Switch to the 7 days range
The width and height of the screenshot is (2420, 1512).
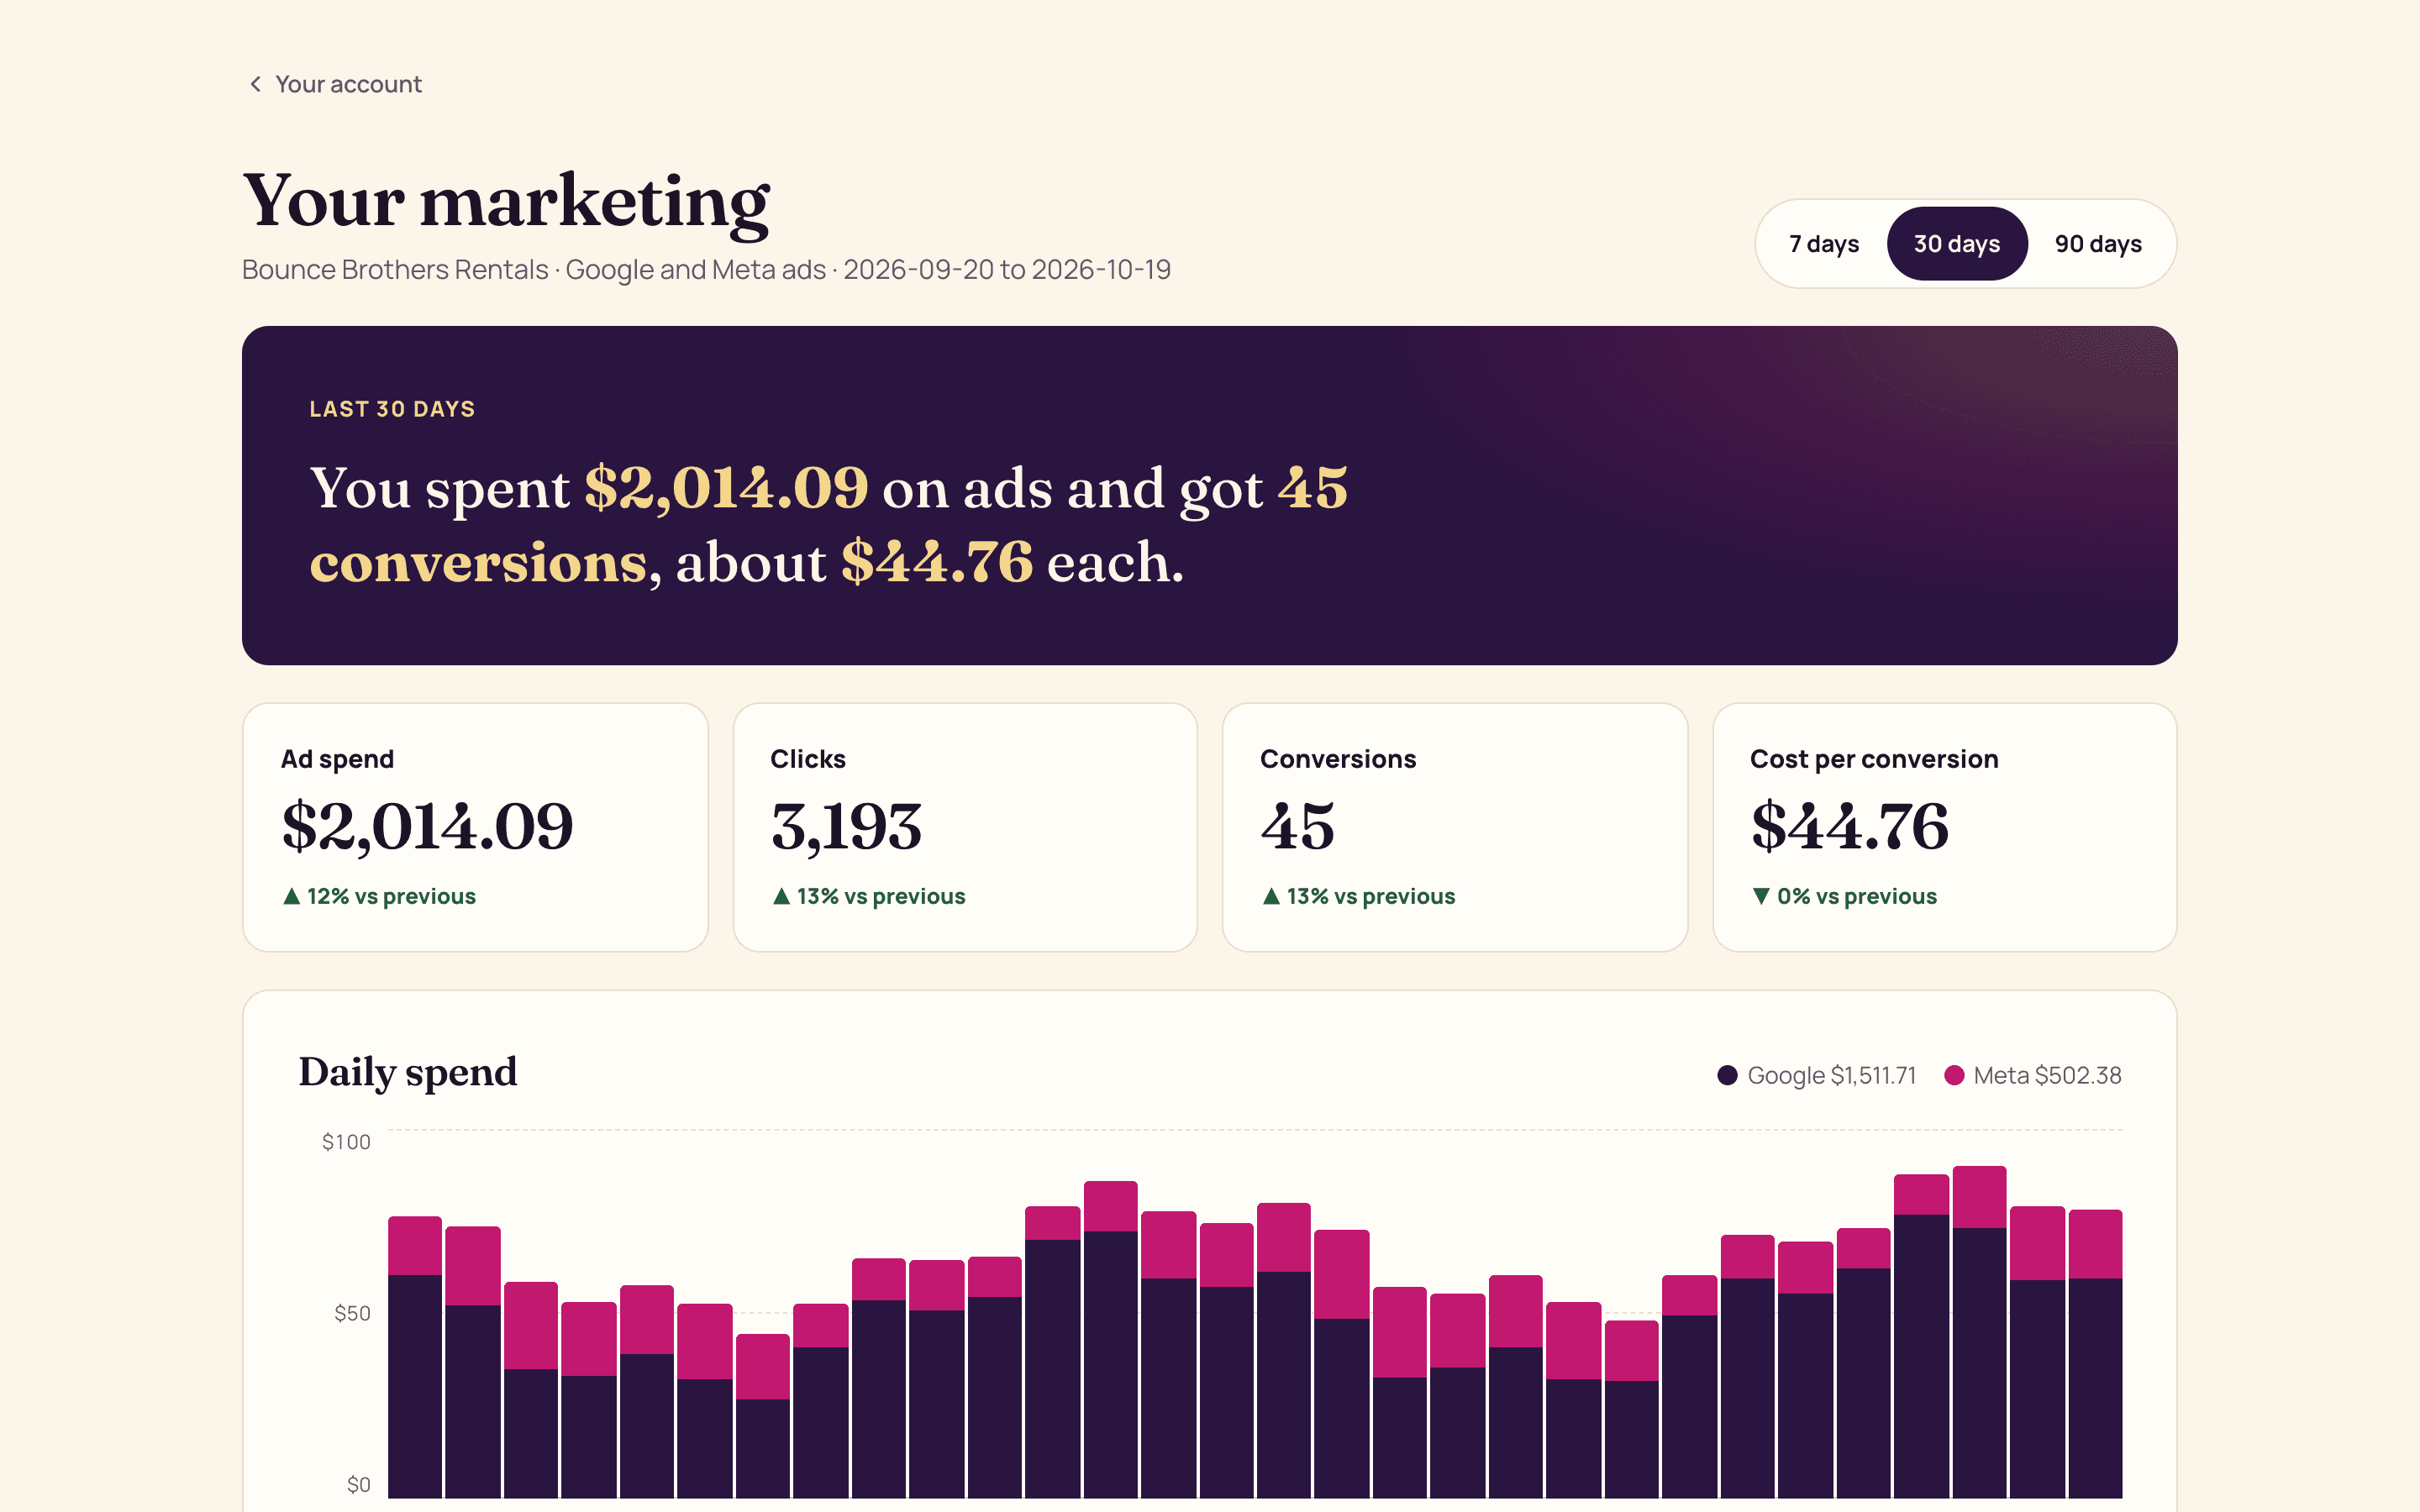(1823, 244)
